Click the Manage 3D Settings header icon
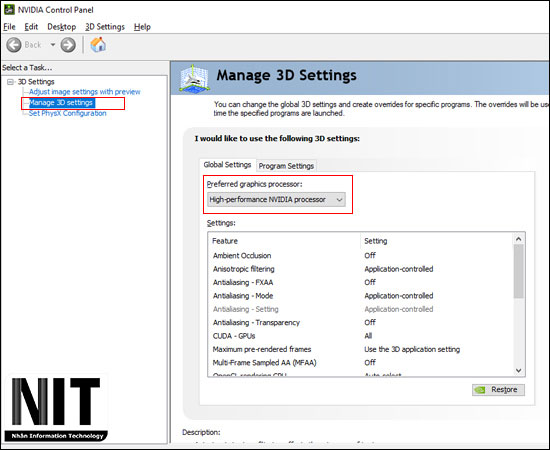The width and height of the screenshot is (550, 450). (x=194, y=78)
